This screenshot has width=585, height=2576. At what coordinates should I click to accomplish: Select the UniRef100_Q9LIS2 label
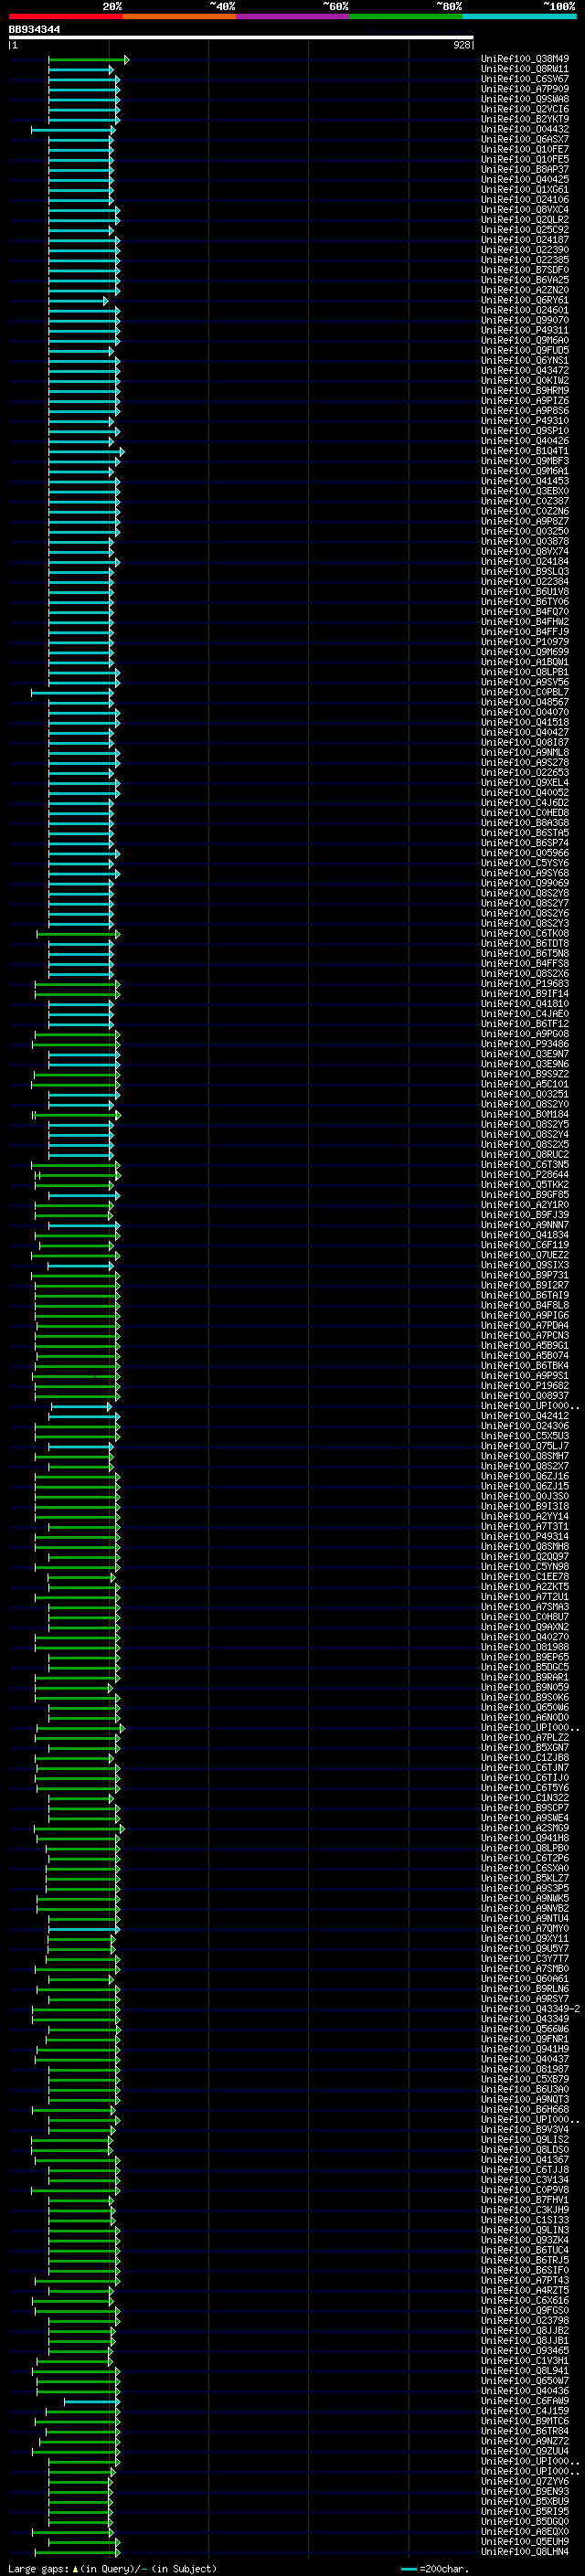[525, 2139]
